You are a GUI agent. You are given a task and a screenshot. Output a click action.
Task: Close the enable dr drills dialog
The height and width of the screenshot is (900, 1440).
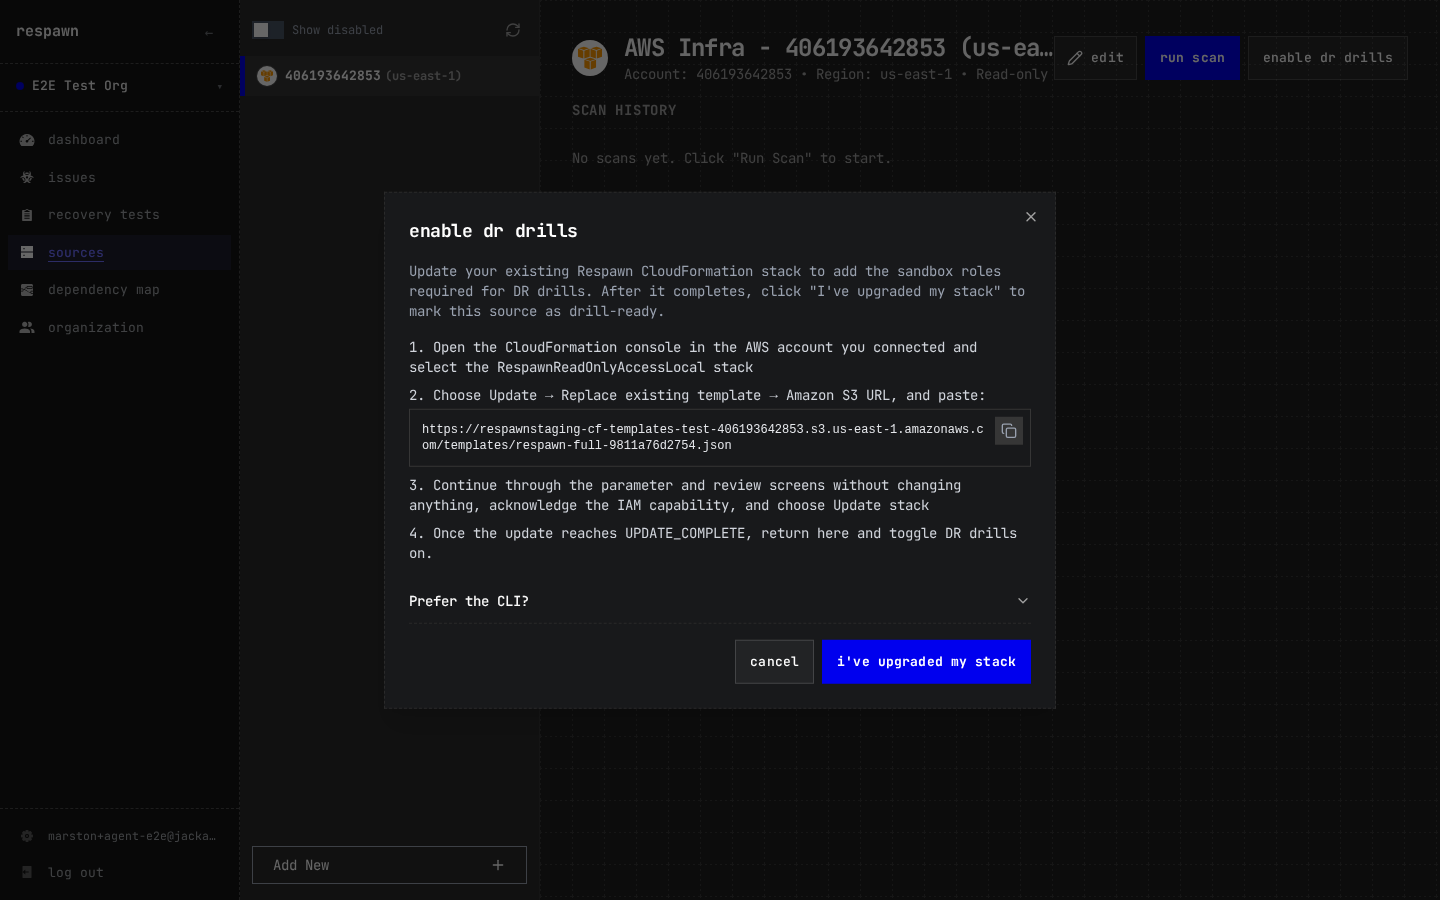(x=1030, y=217)
